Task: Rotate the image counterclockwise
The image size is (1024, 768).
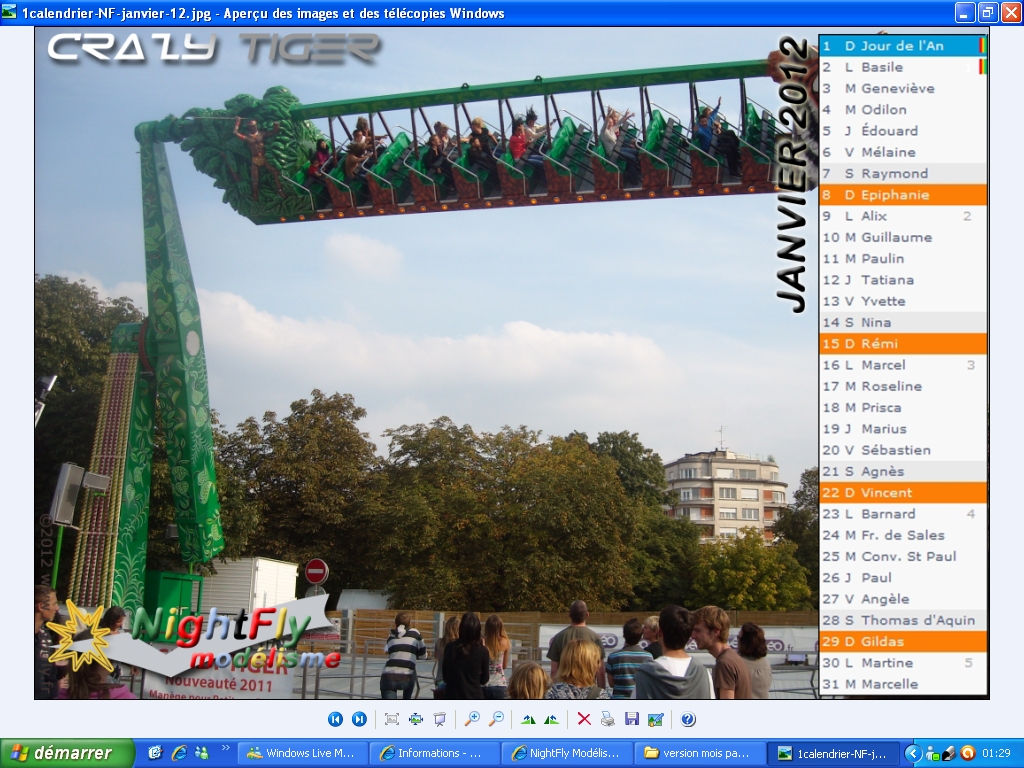Action: 551,719
